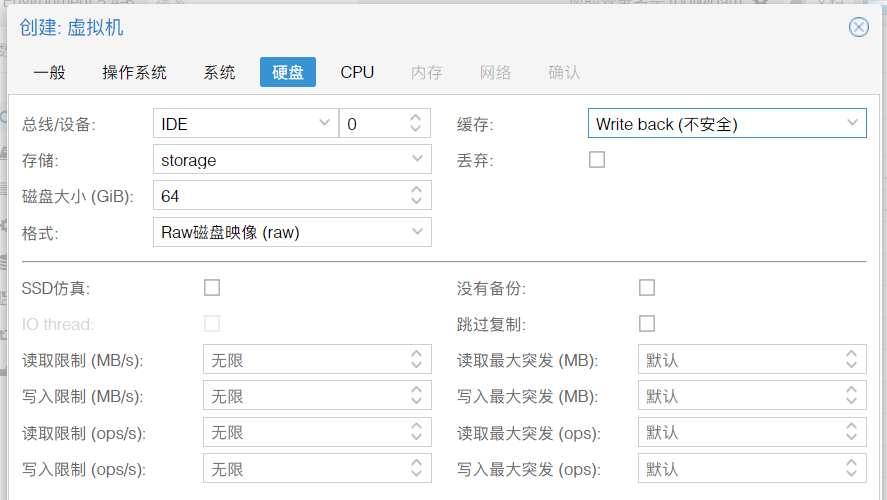Close the Create Virtual Machine dialog
The height and width of the screenshot is (500, 887).
[858, 27]
